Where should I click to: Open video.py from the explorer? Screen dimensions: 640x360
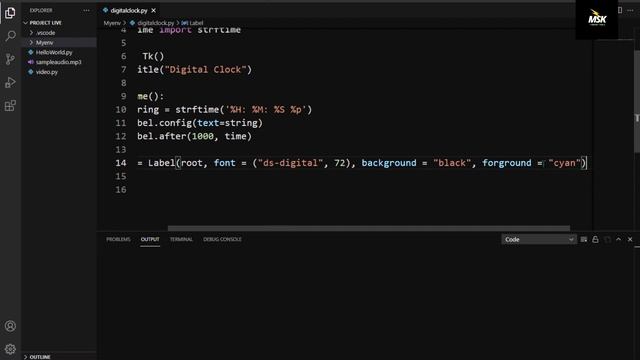click(x=47, y=72)
